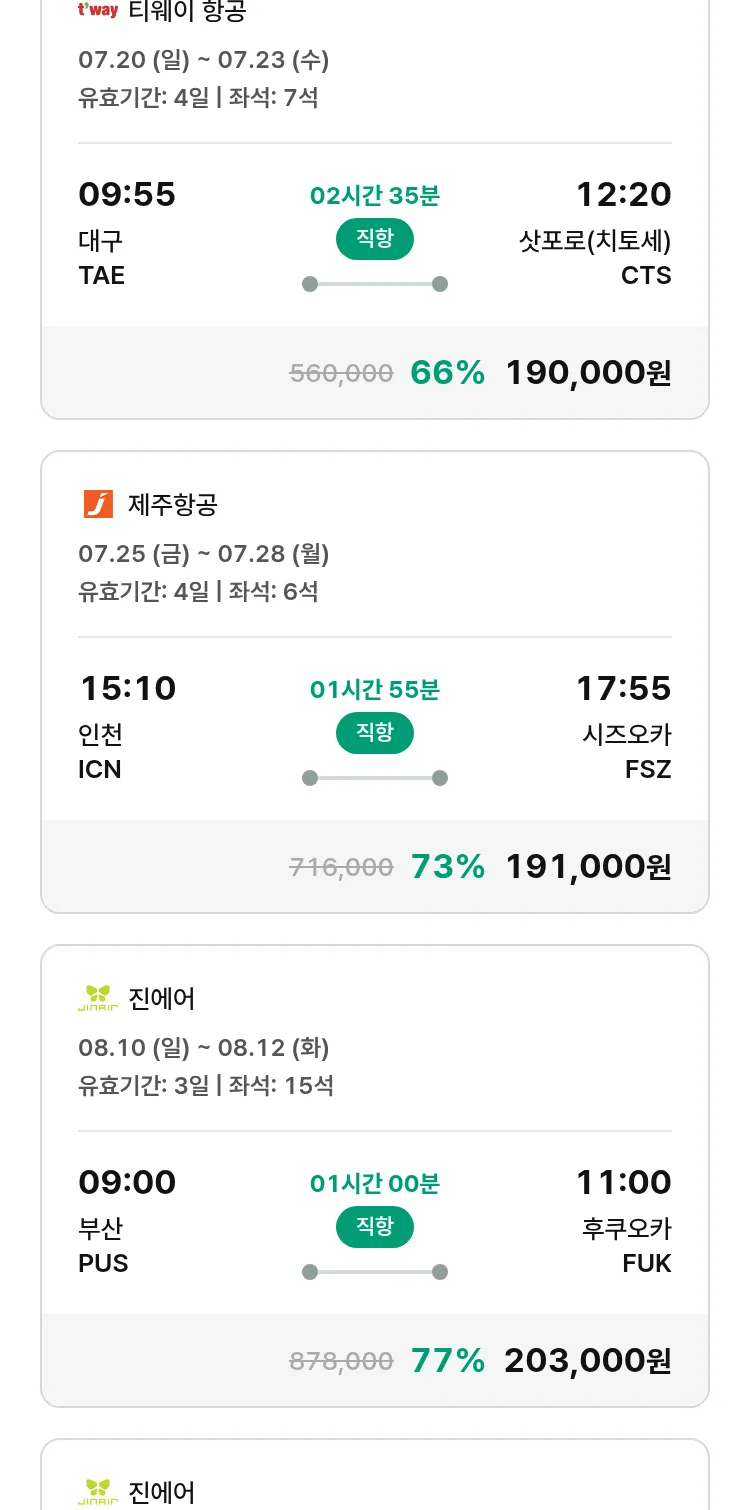Screen dimensions: 750x1510
Task: Open the 190,000원 T'way fare
Action: tap(588, 373)
